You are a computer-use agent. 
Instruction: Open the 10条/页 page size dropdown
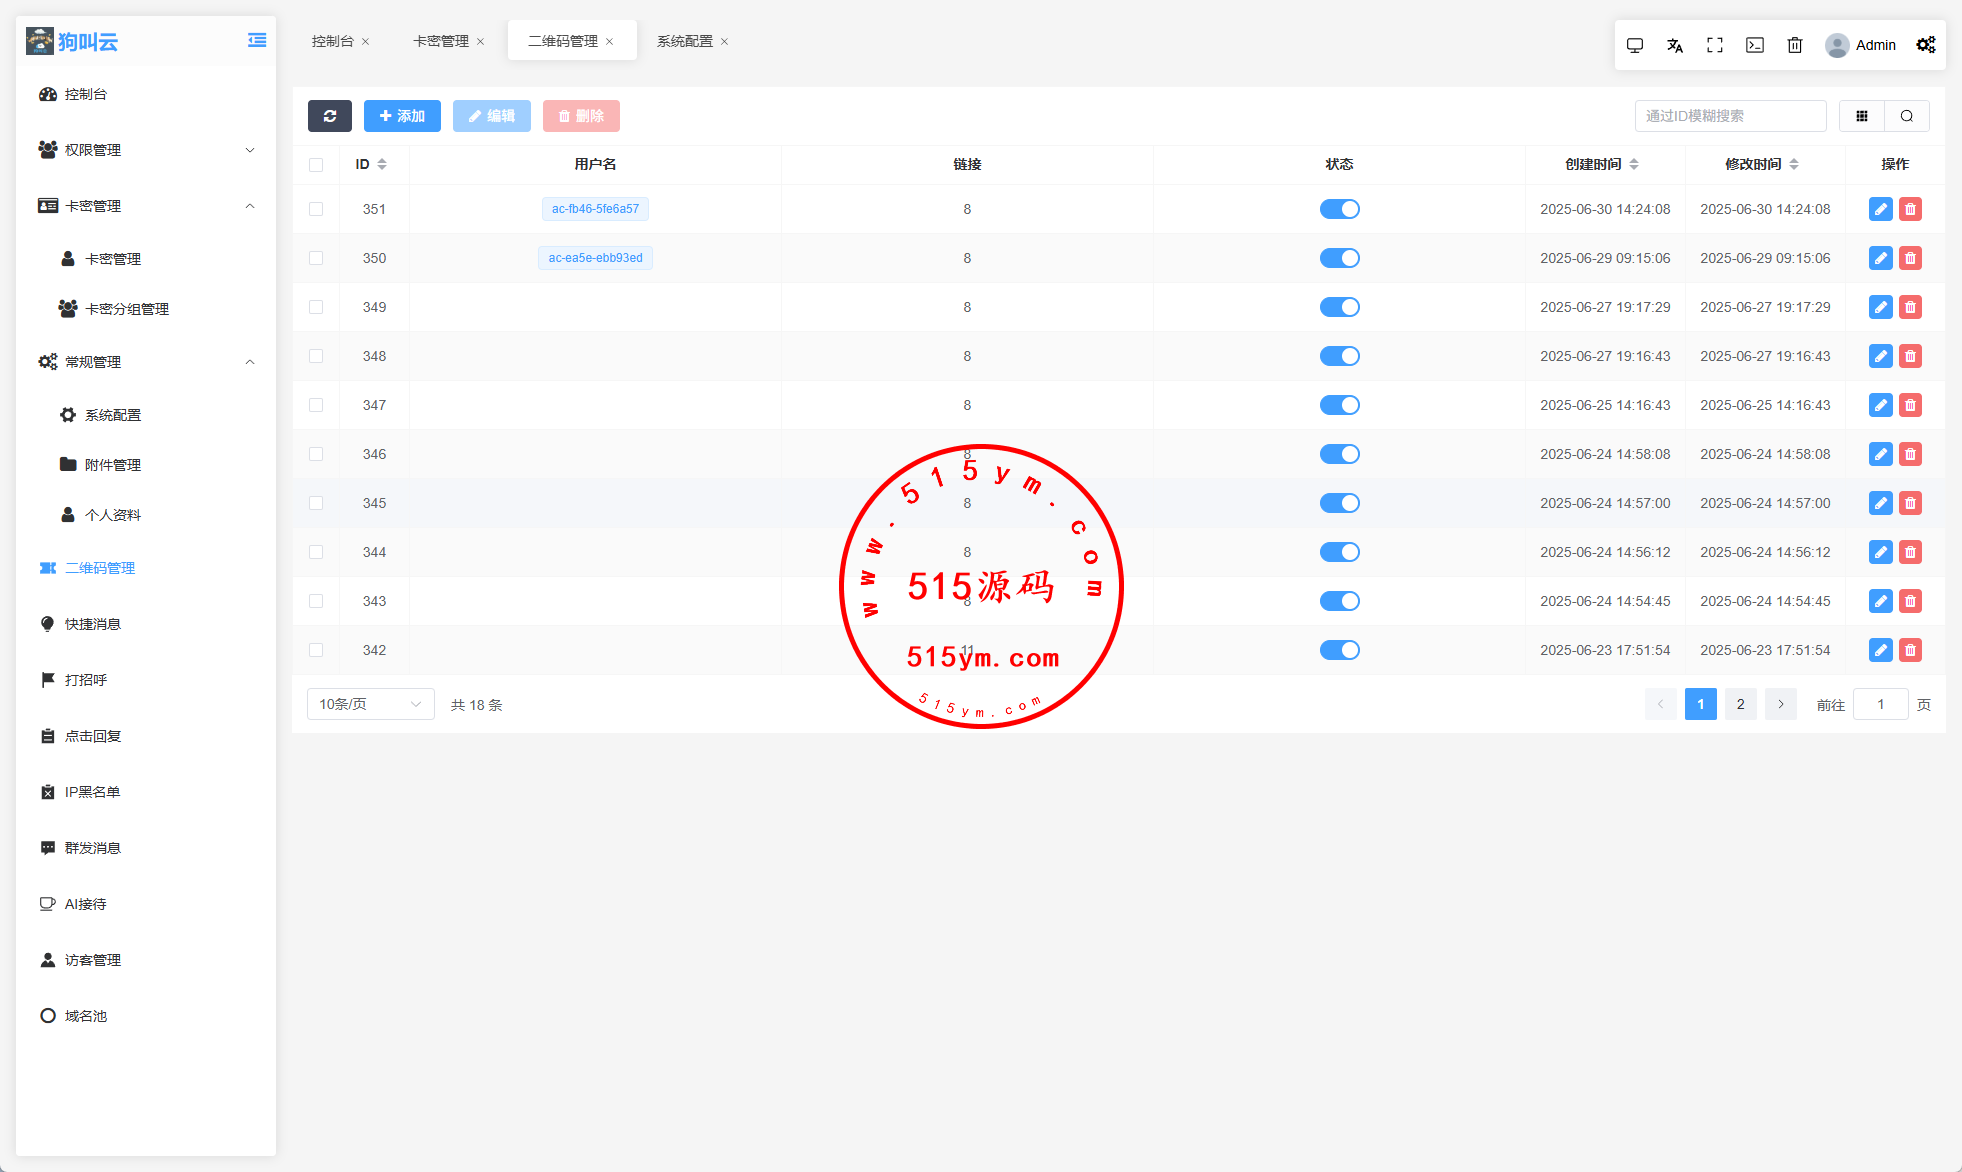coord(370,704)
